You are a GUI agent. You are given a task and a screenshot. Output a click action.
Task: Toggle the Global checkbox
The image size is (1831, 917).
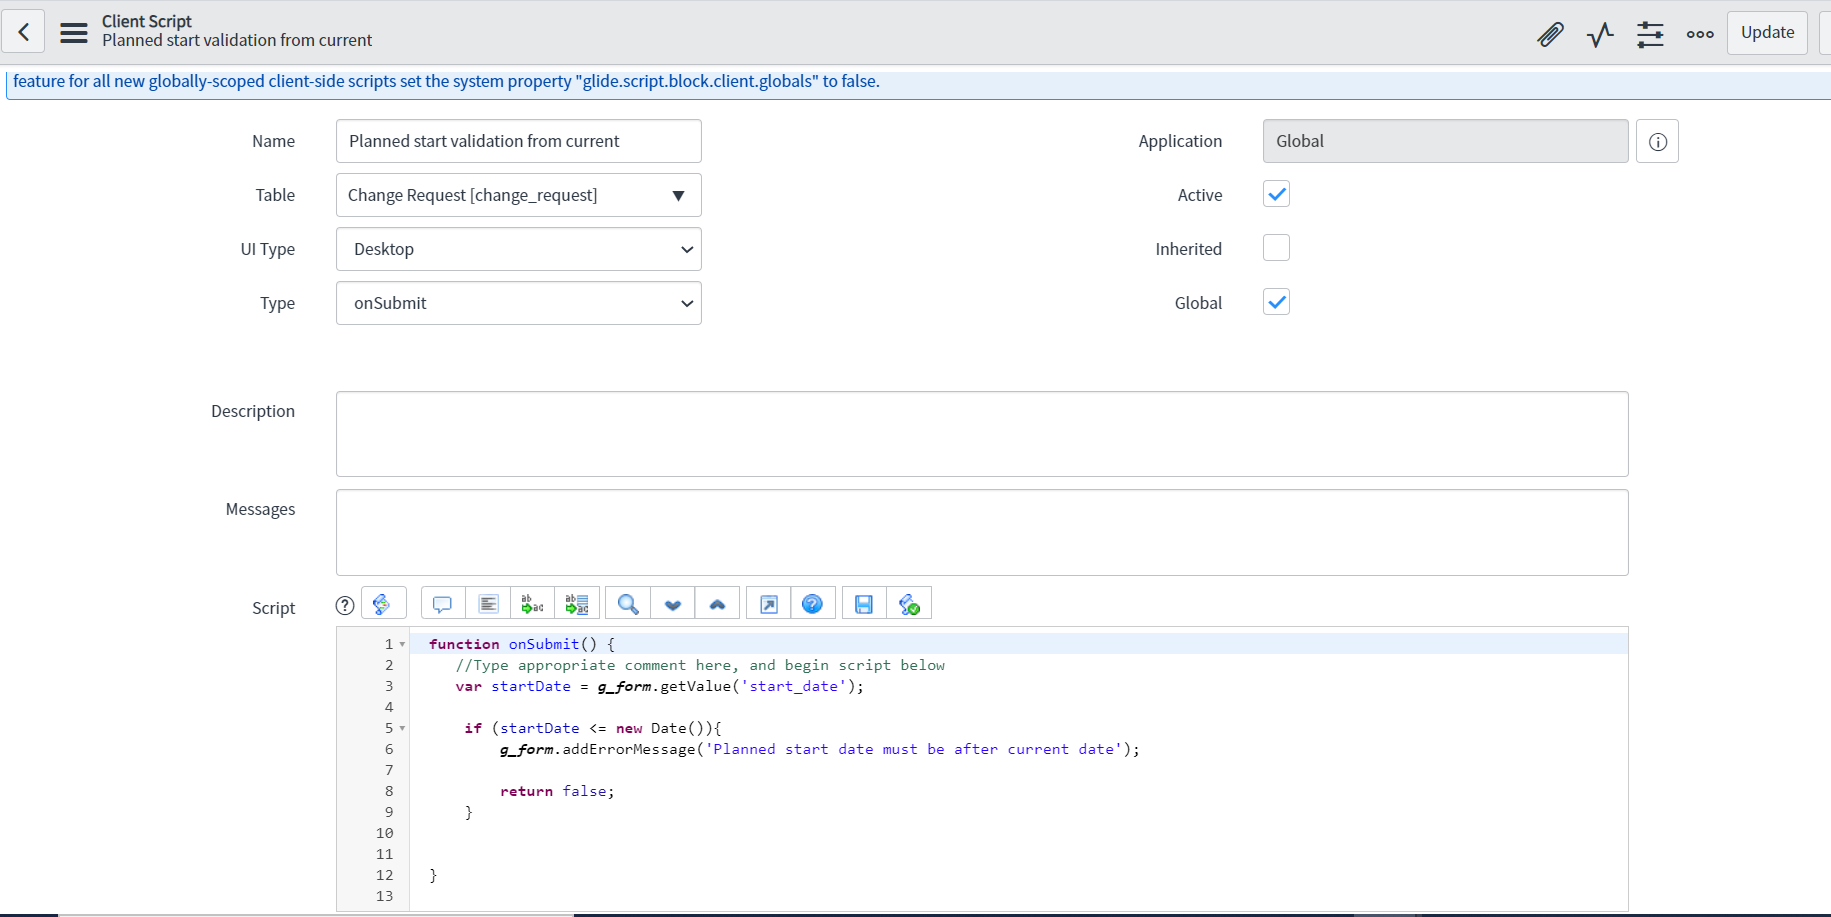(x=1276, y=302)
